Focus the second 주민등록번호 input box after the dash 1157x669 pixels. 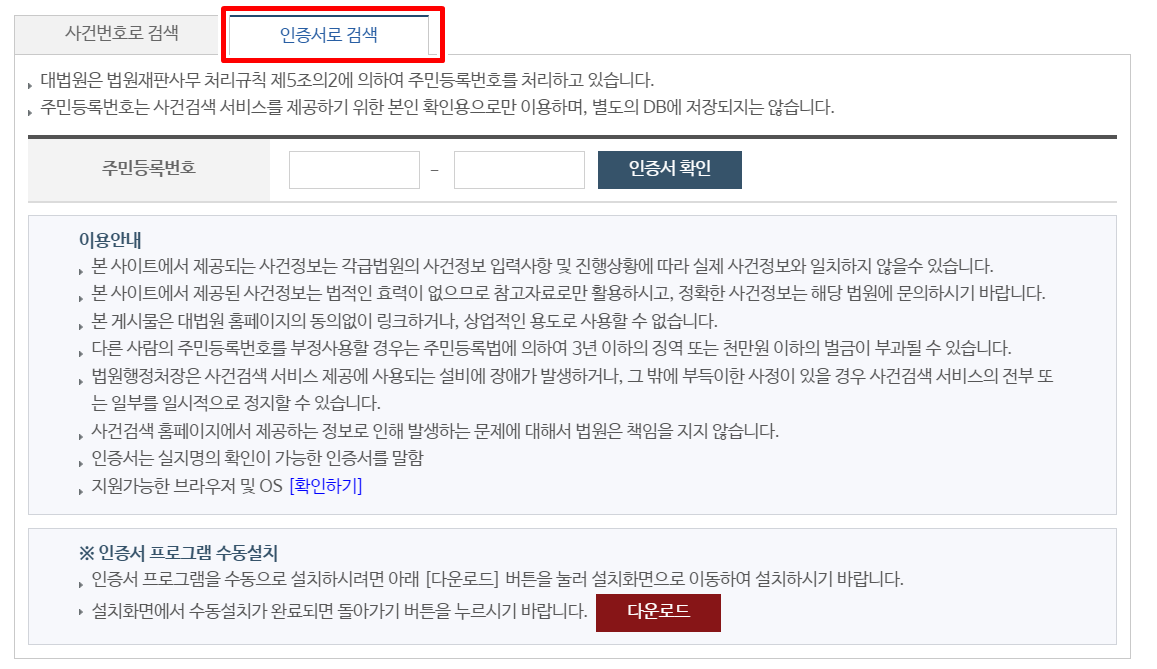pos(519,170)
